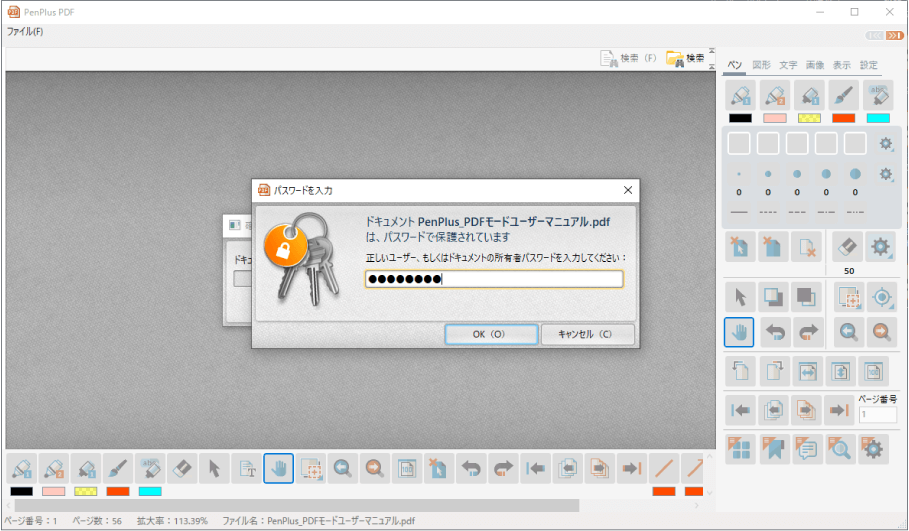Click the delete-page icon with orange X
Image resolution: width=909 pixels, height=531 pixels.
(x=806, y=246)
